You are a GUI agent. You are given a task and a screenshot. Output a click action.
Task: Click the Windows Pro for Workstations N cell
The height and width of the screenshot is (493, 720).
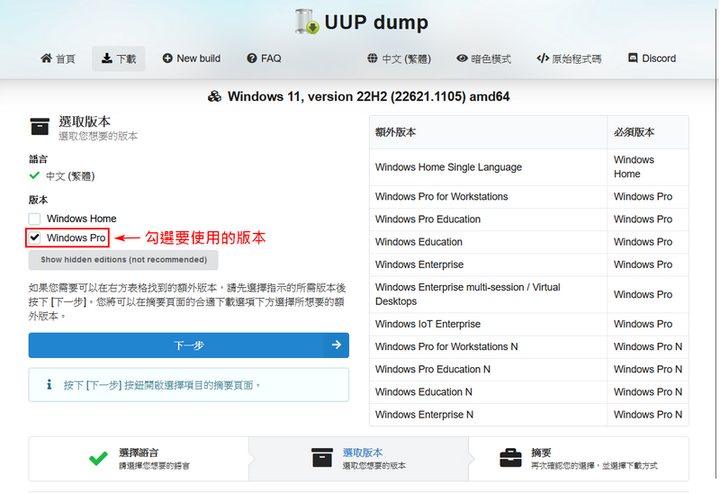click(x=488, y=347)
